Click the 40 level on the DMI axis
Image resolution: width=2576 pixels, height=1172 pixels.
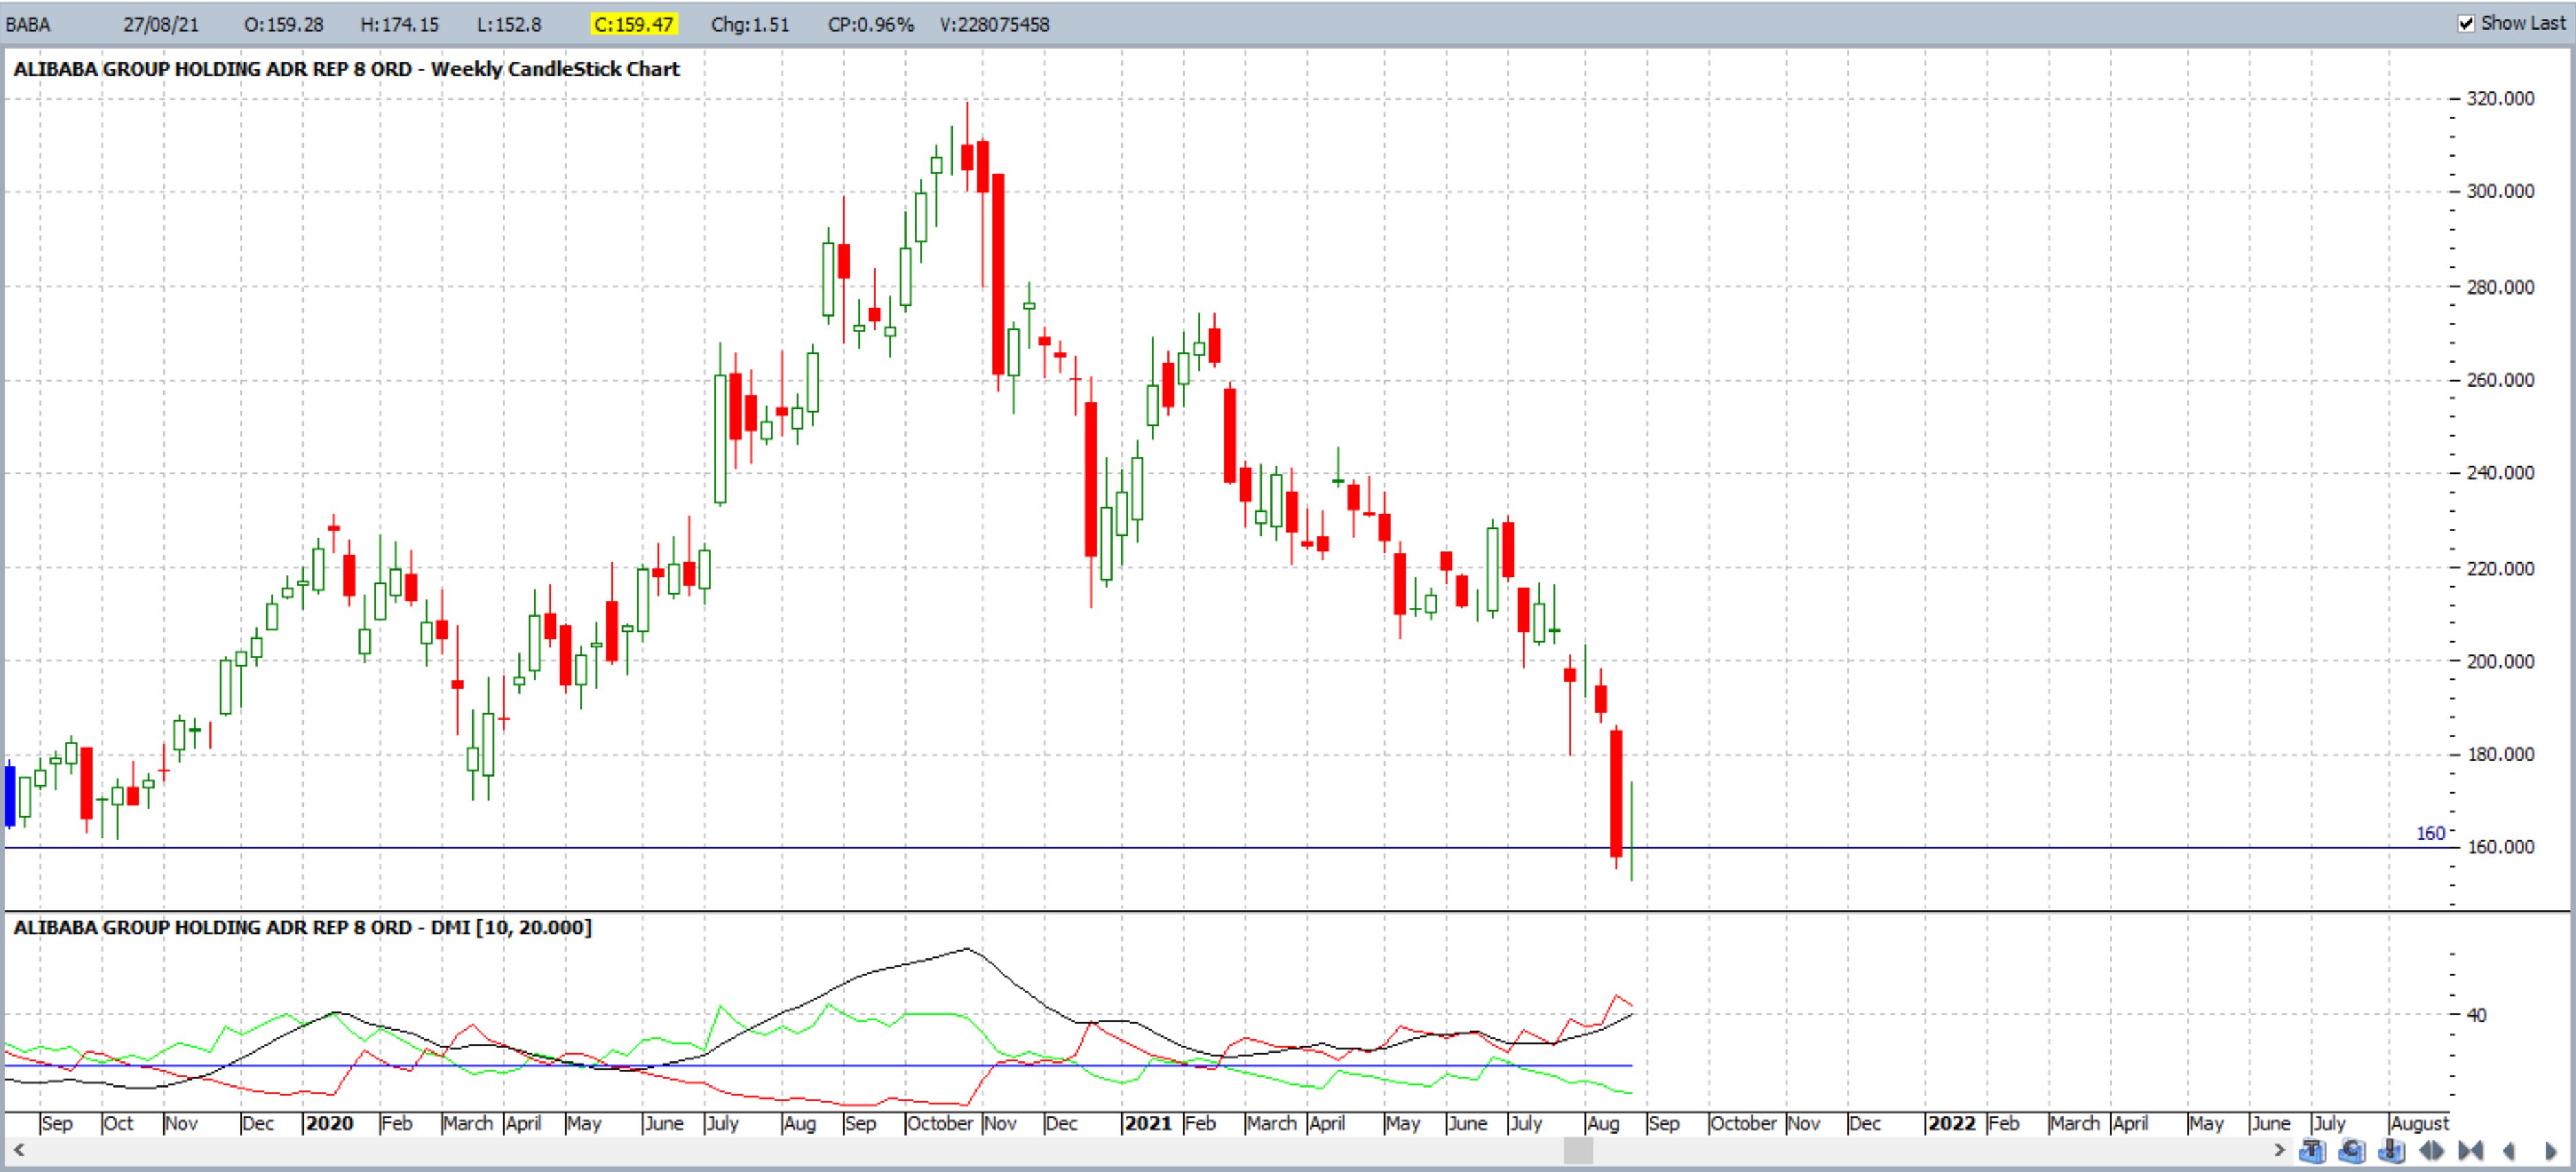pos(2476,1014)
